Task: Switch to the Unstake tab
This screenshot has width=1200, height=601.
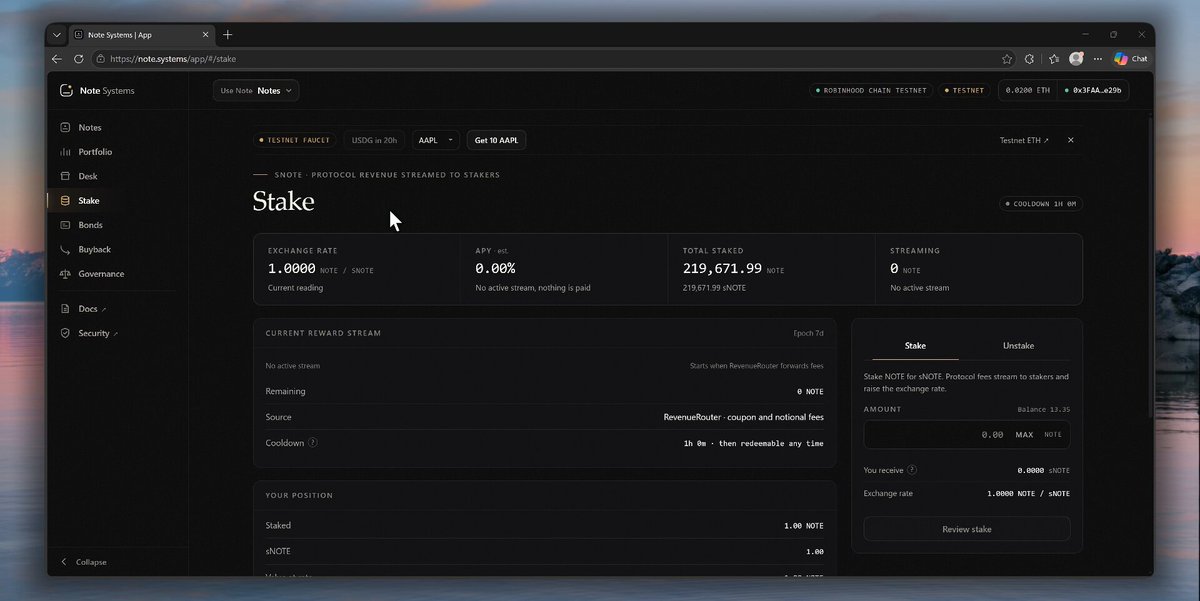Action: (x=1018, y=346)
